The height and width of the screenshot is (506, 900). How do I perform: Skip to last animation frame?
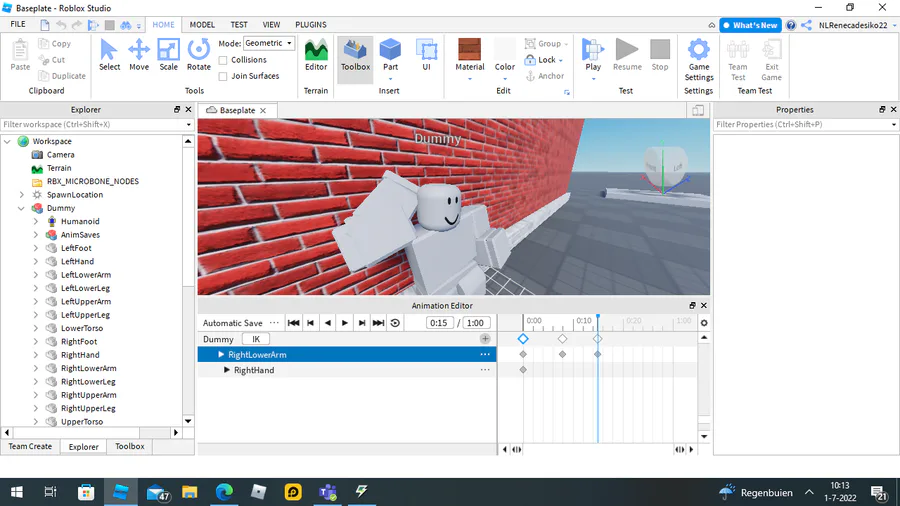(378, 323)
